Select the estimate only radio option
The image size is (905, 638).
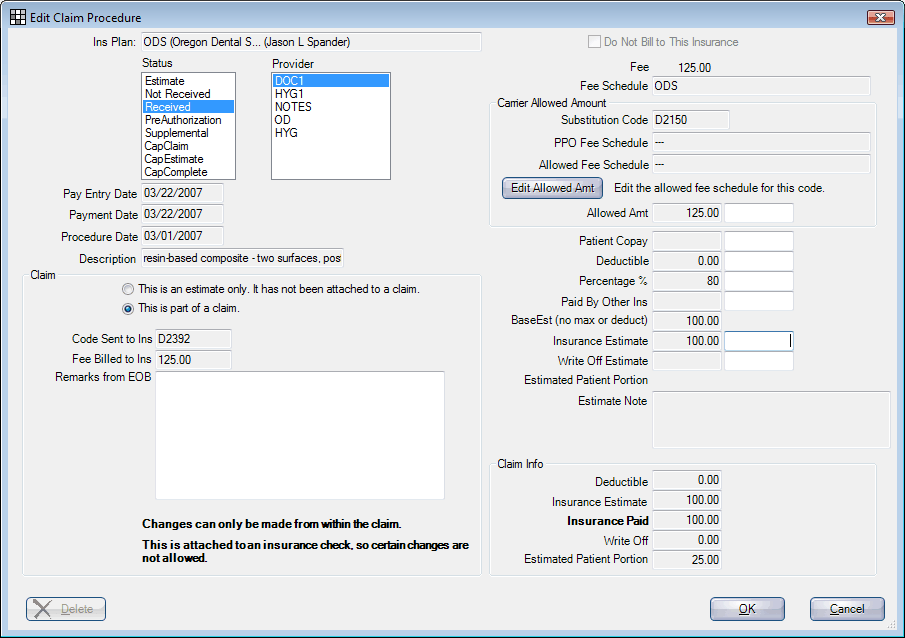pyautogui.click(x=128, y=289)
